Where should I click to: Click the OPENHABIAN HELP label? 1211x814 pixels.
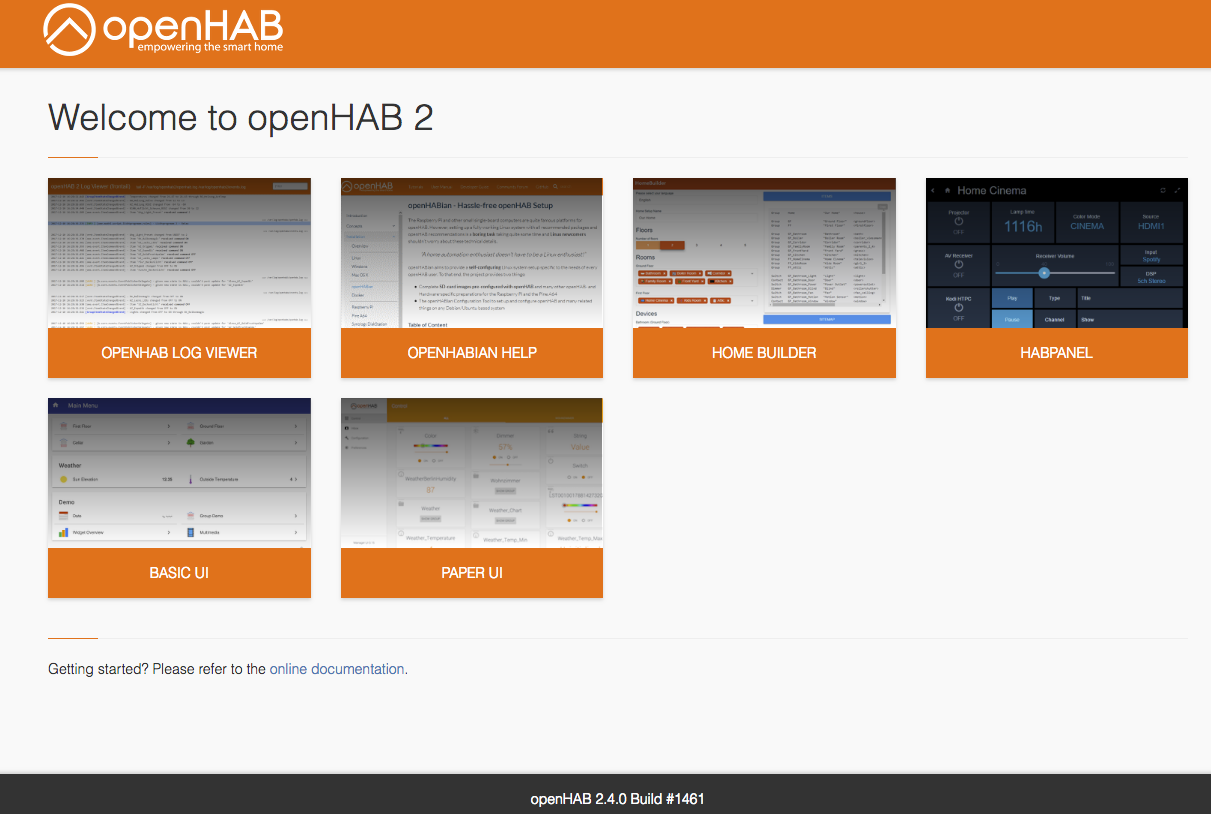tap(472, 353)
